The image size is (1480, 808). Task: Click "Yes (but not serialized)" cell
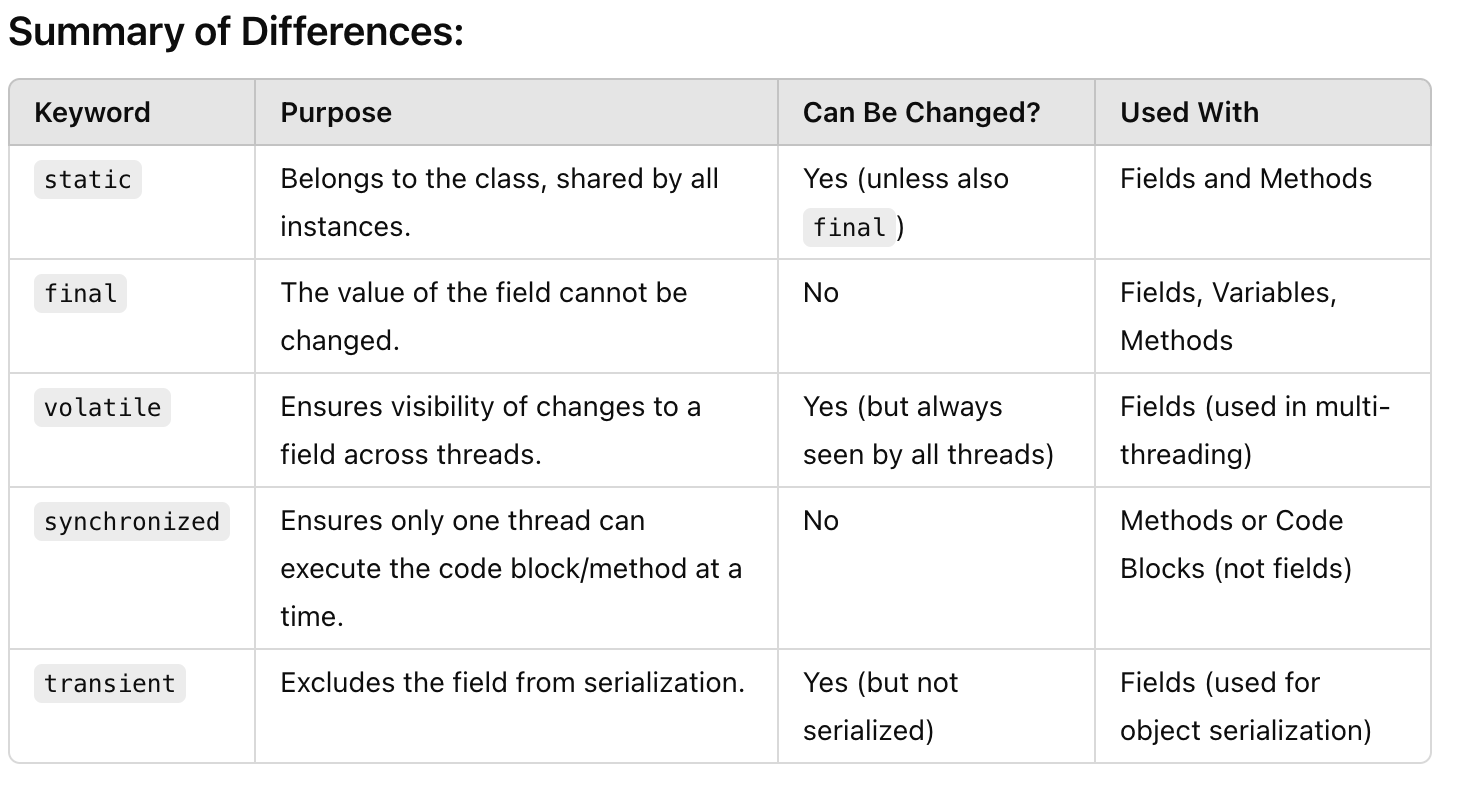tap(879, 706)
